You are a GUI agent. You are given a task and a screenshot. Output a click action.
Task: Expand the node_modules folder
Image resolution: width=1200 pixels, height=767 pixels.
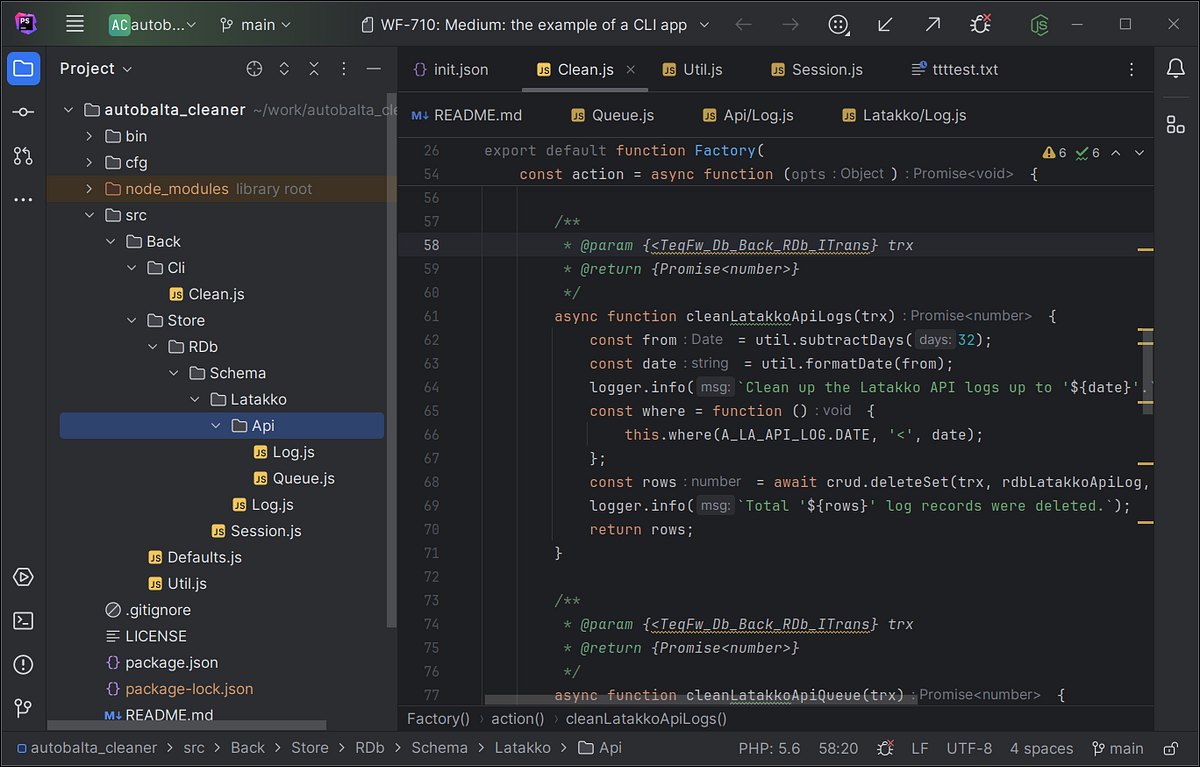coord(89,189)
